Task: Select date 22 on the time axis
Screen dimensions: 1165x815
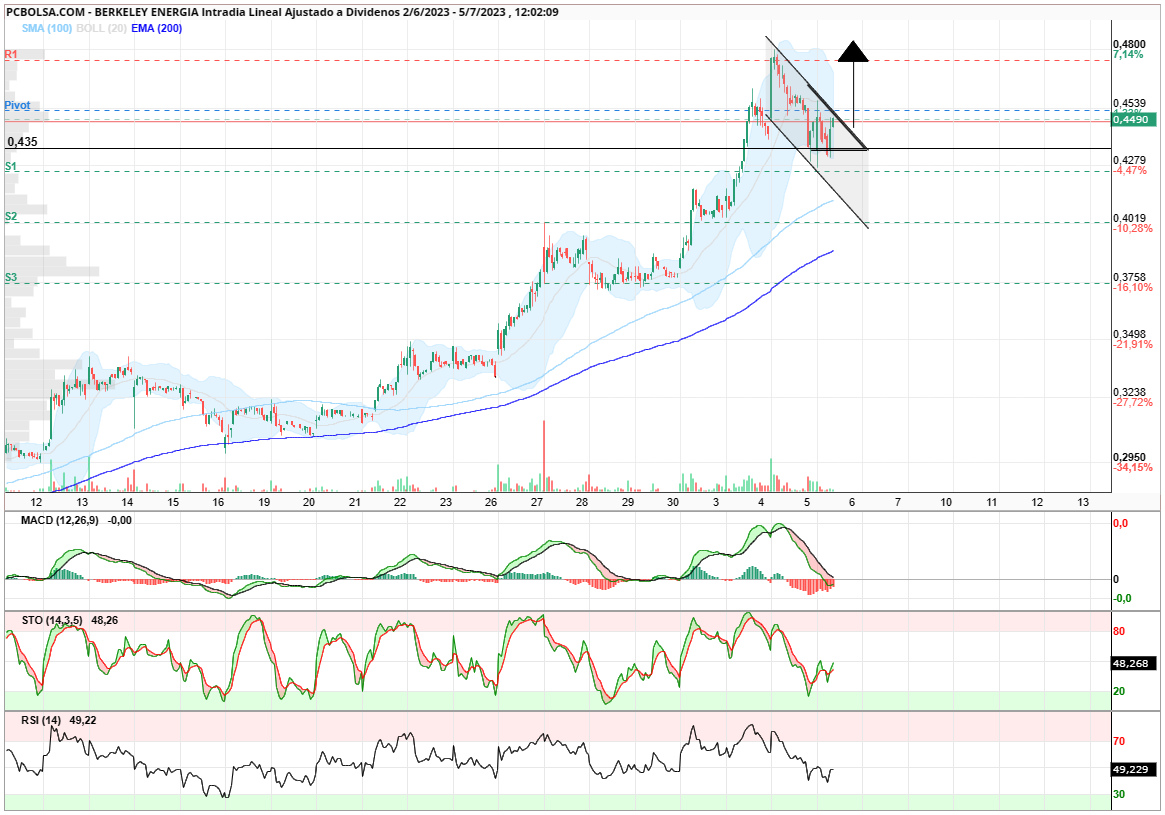Action: pos(400,502)
